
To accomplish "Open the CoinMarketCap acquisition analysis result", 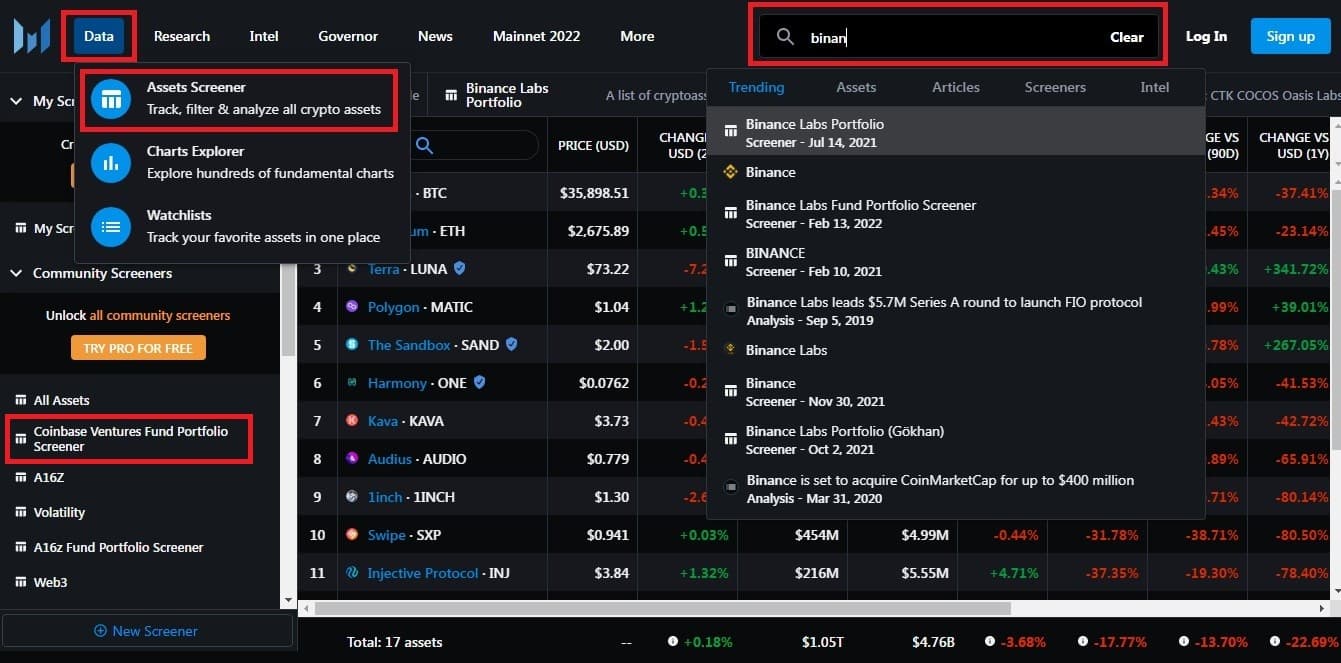I will (955, 489).
